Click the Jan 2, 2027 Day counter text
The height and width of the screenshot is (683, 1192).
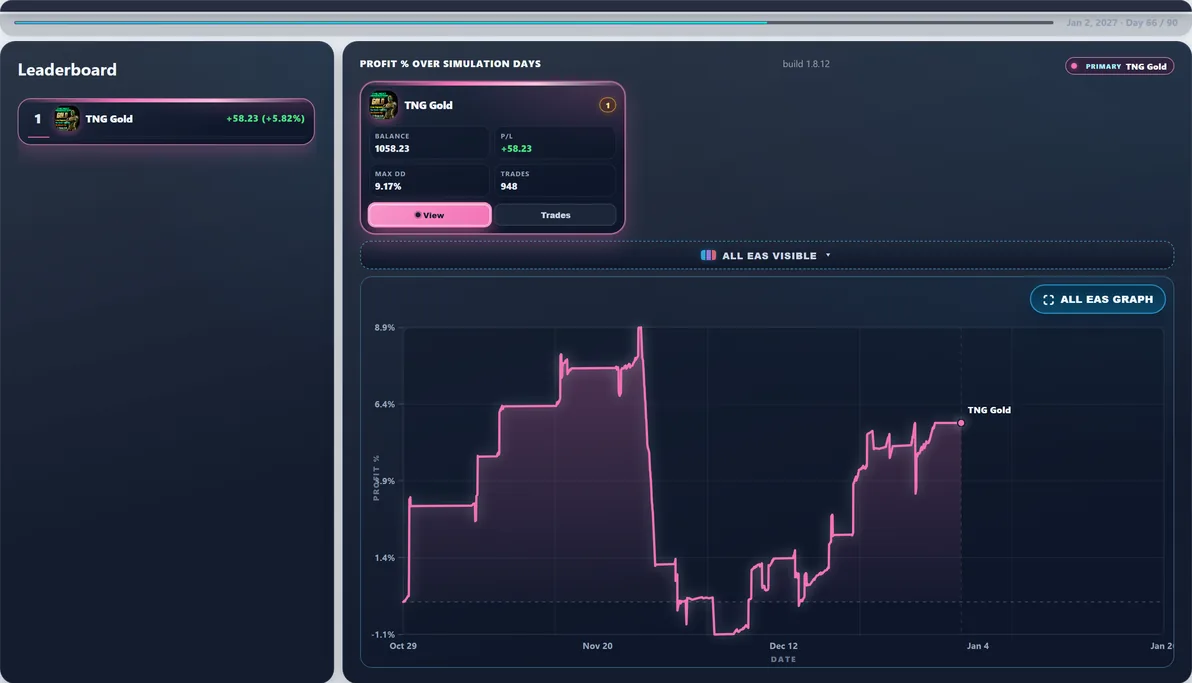pos(1122,23)
